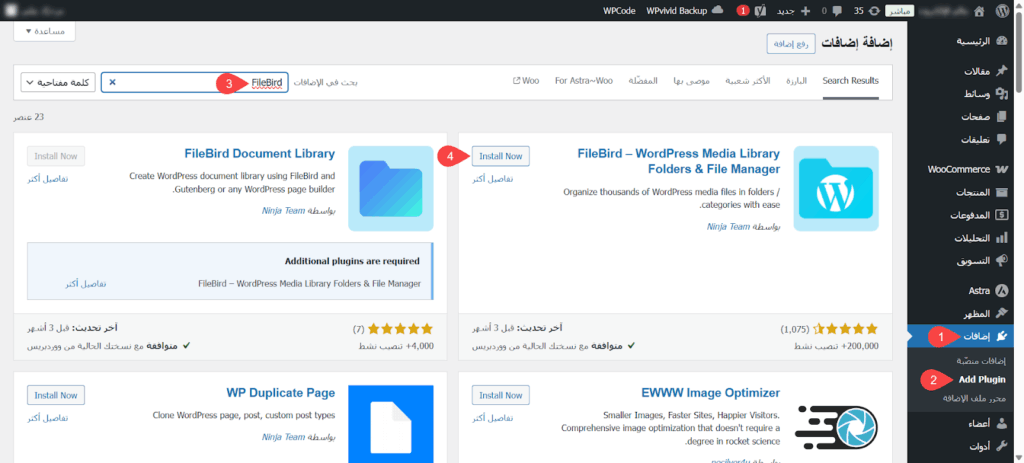Screen dimensions: 1024x463
Task: Open Ninja Team author link of FileBird Media Library
Action: coord(728,227)
